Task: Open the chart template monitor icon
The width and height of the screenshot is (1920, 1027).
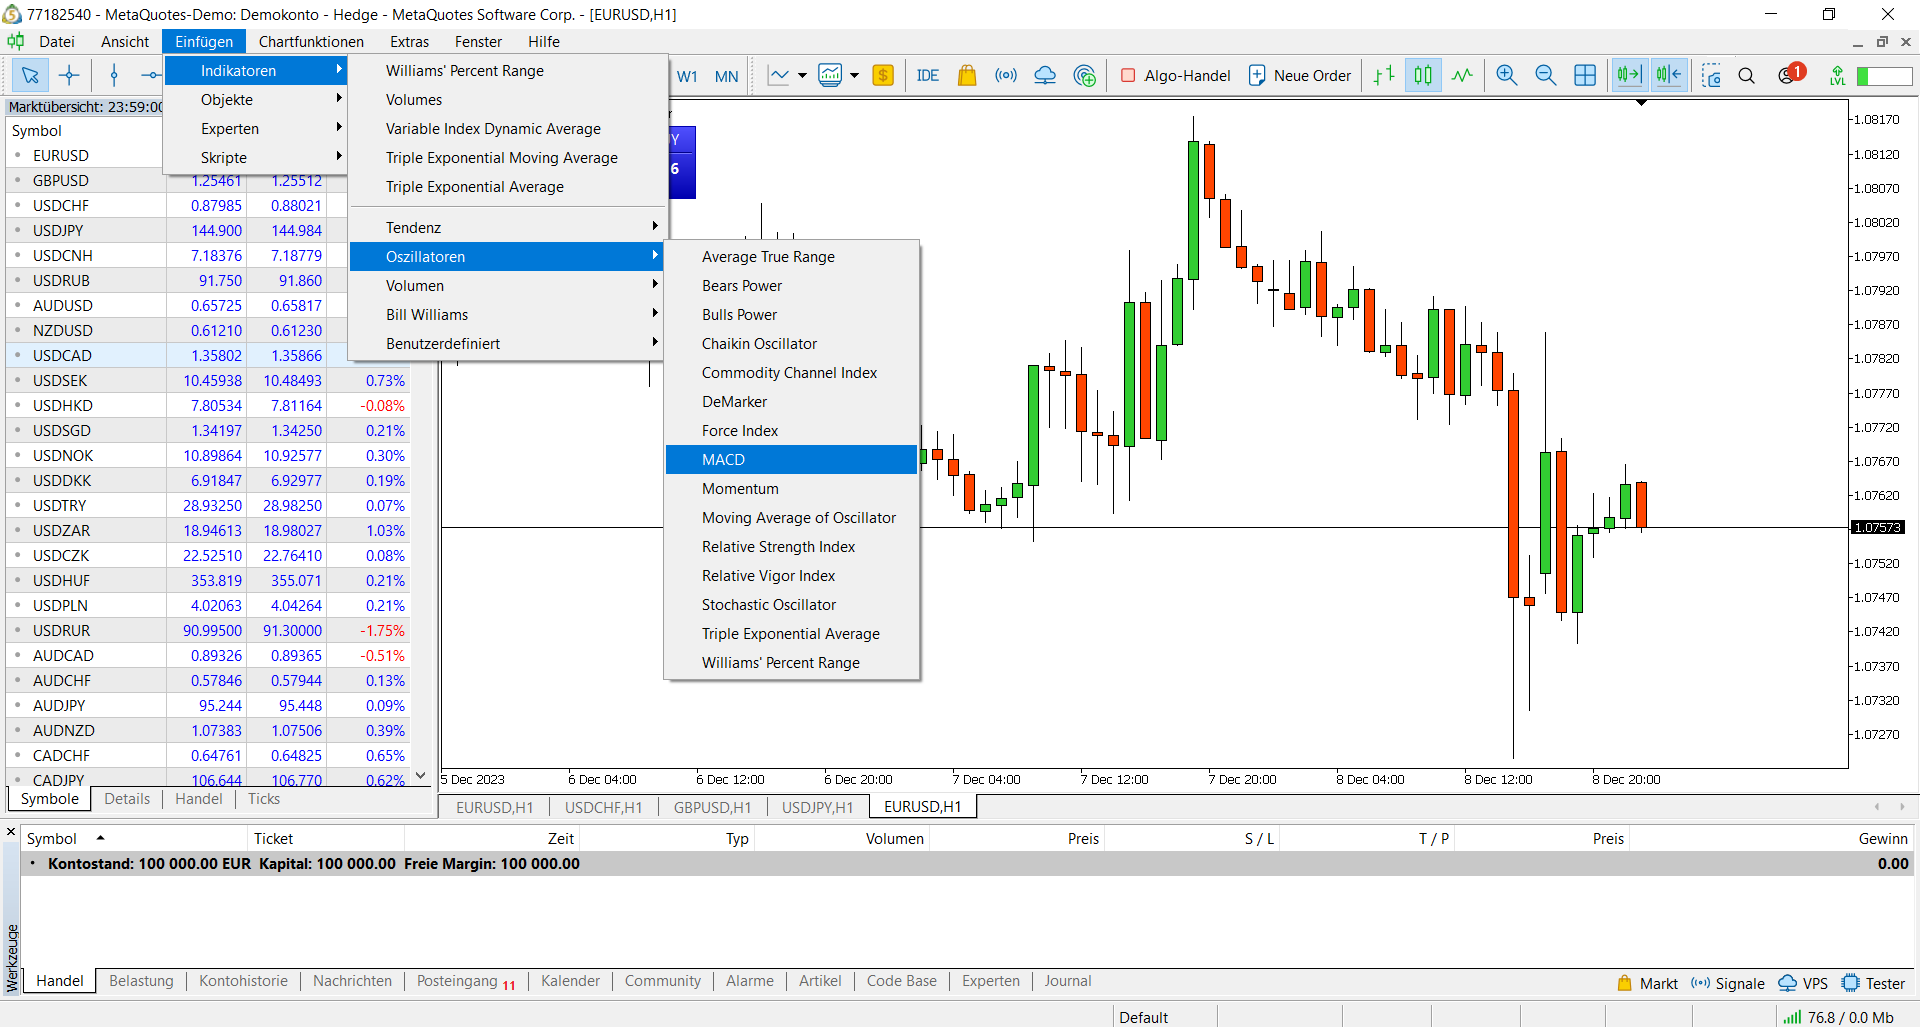Action: point(829,75)
